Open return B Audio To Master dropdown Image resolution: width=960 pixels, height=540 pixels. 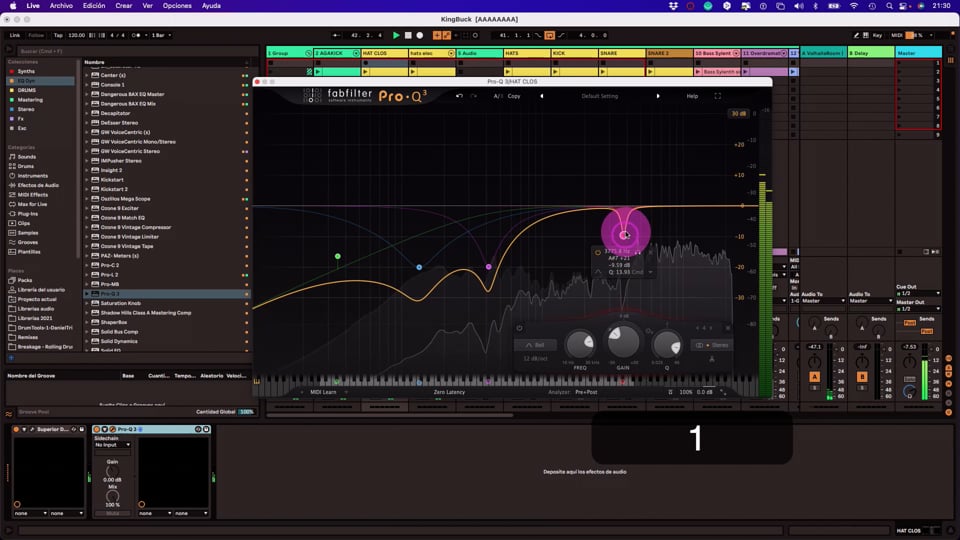(x=871, y=301)
